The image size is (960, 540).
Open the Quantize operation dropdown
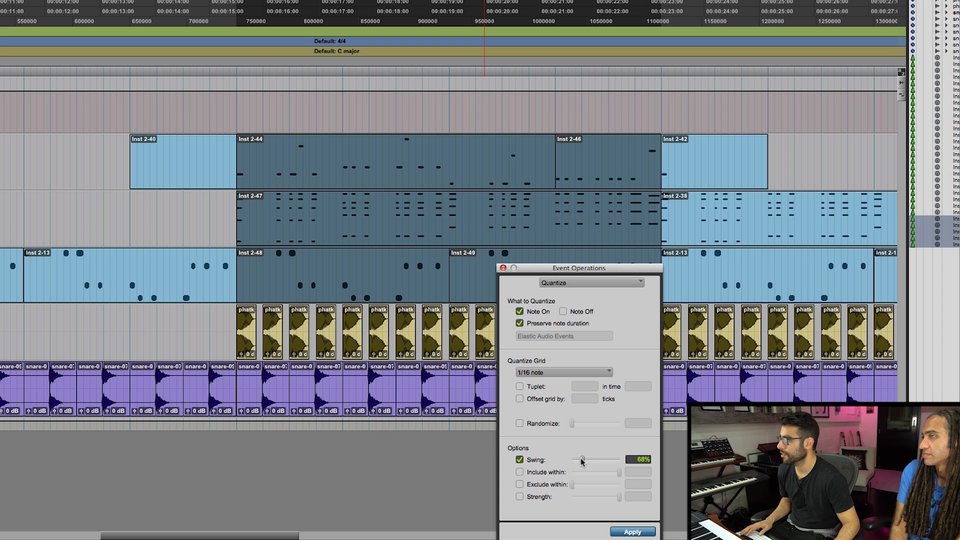(591, 283)
